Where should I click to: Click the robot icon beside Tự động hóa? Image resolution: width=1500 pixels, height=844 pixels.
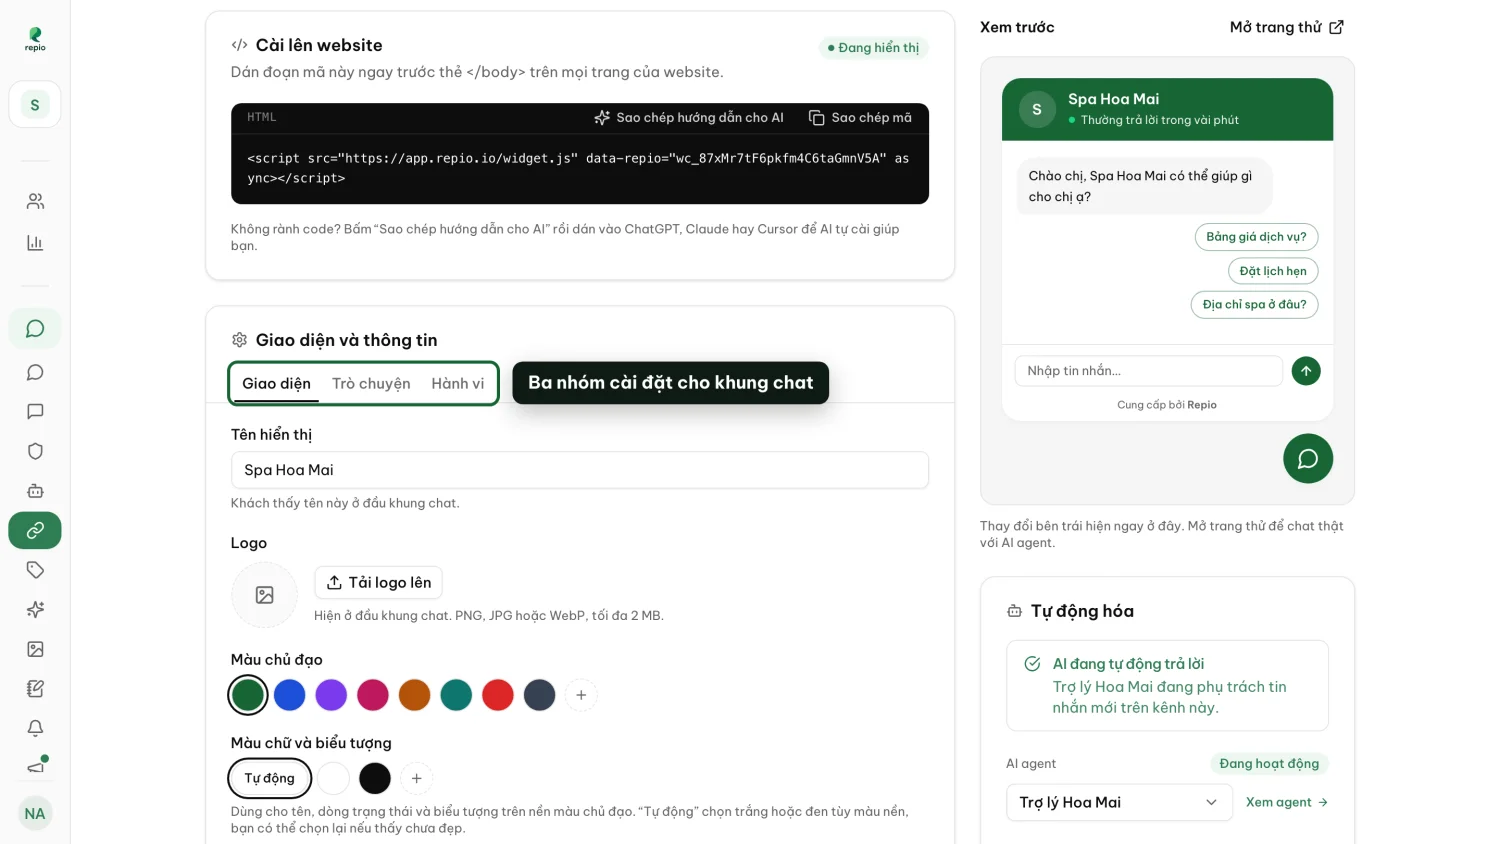pos(1014,611)
